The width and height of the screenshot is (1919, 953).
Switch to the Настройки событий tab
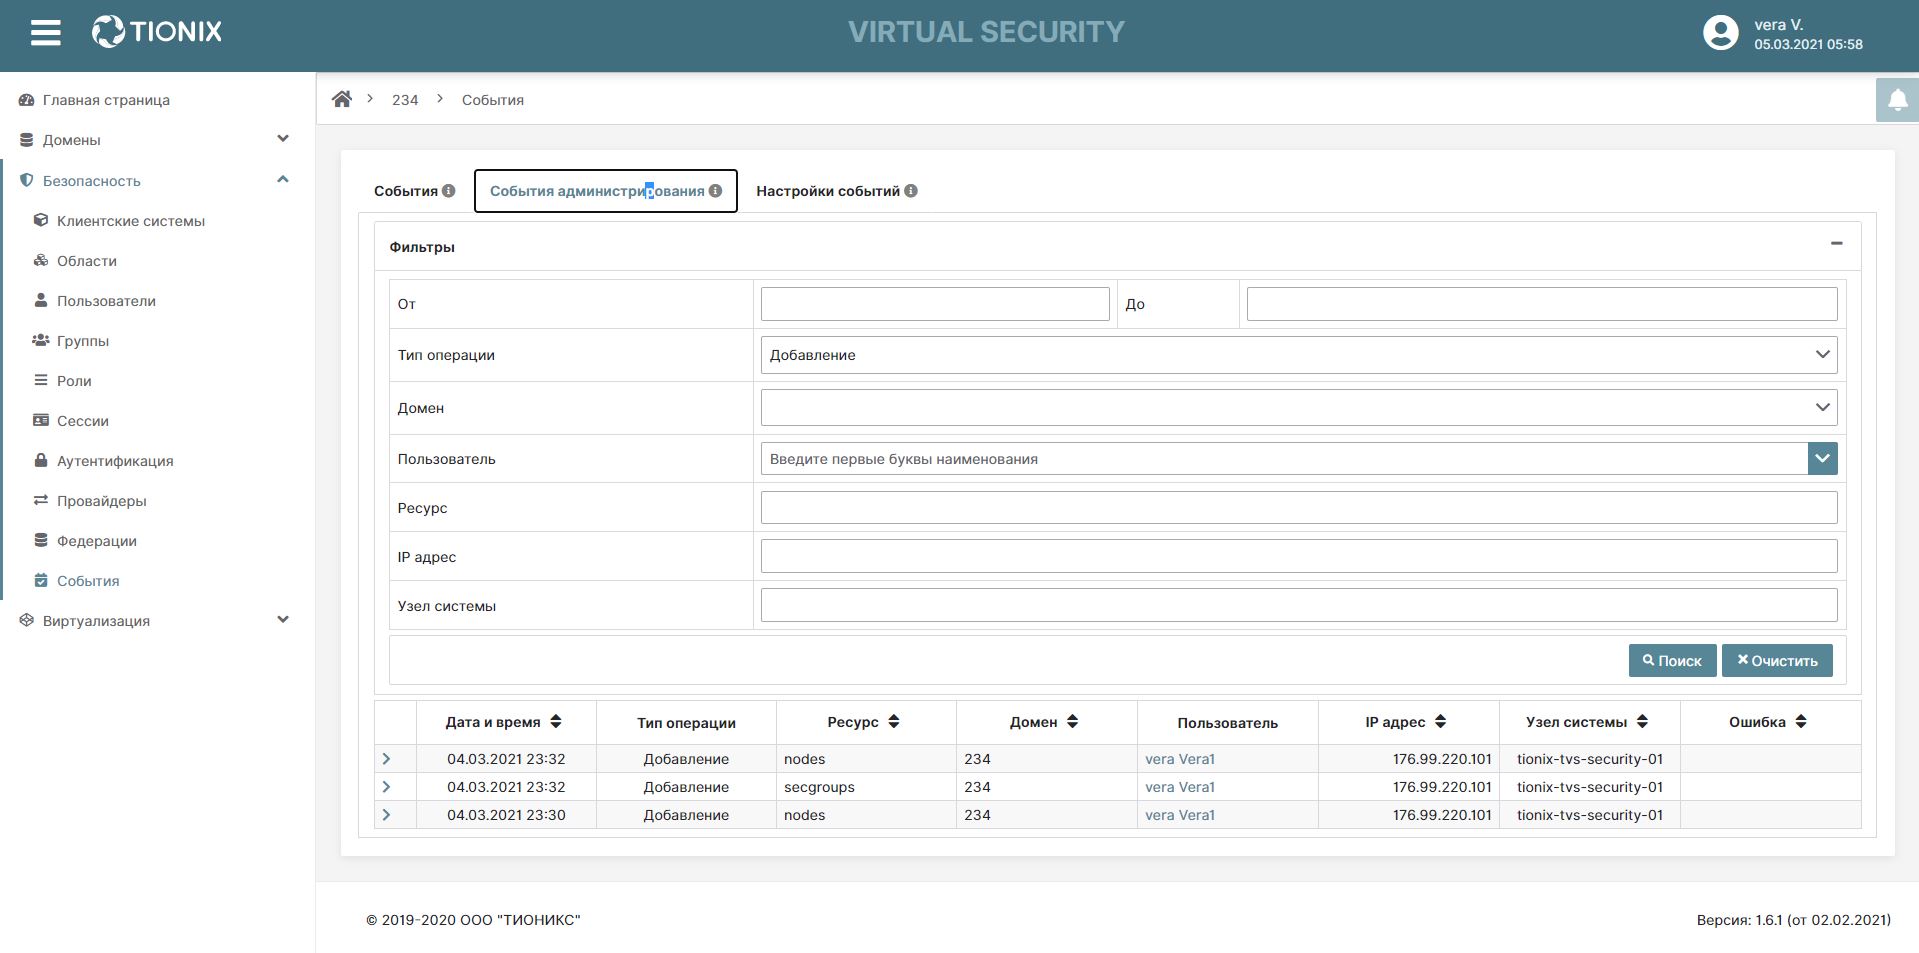pyautogui.click(x=827, y=191)
